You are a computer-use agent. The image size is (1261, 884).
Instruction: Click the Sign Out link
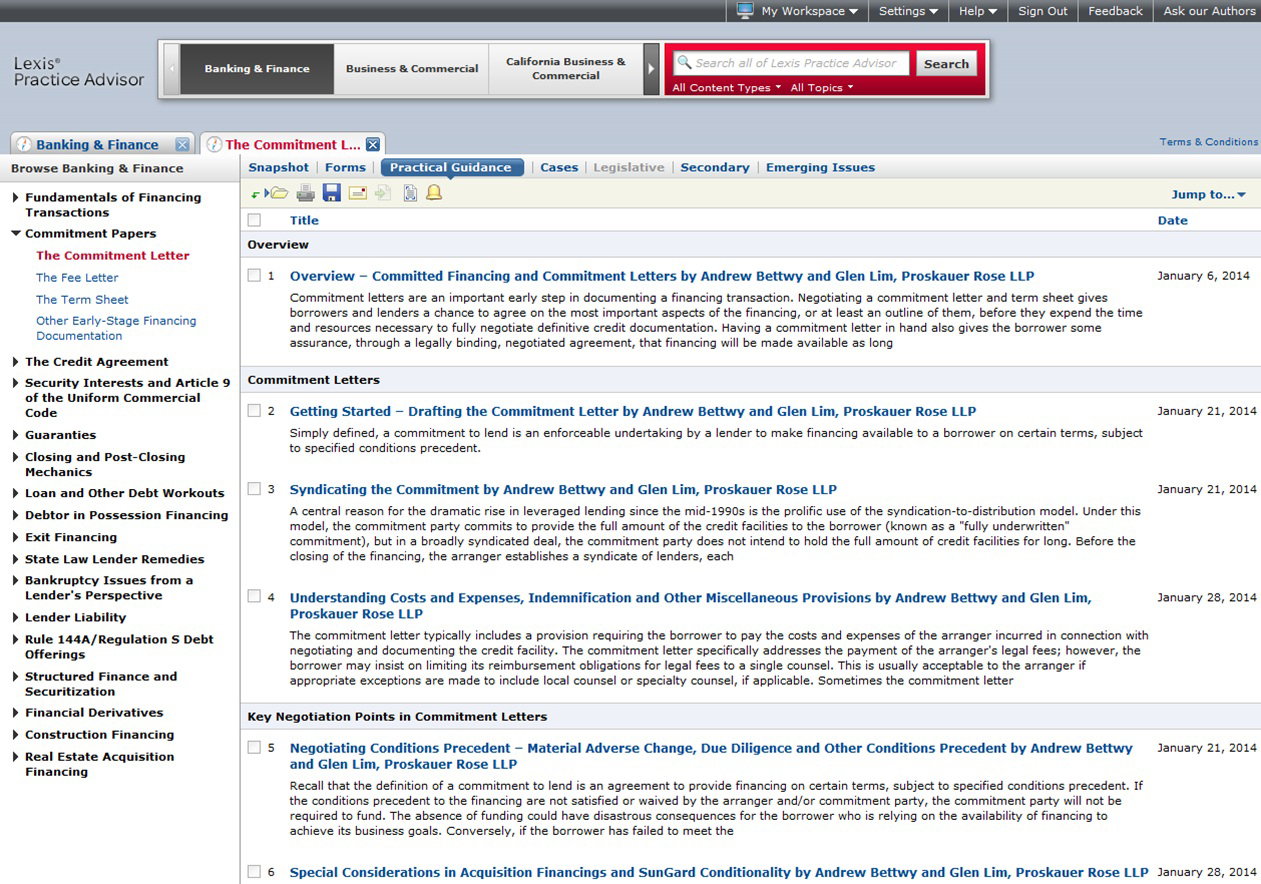(x=1043, y=11)
